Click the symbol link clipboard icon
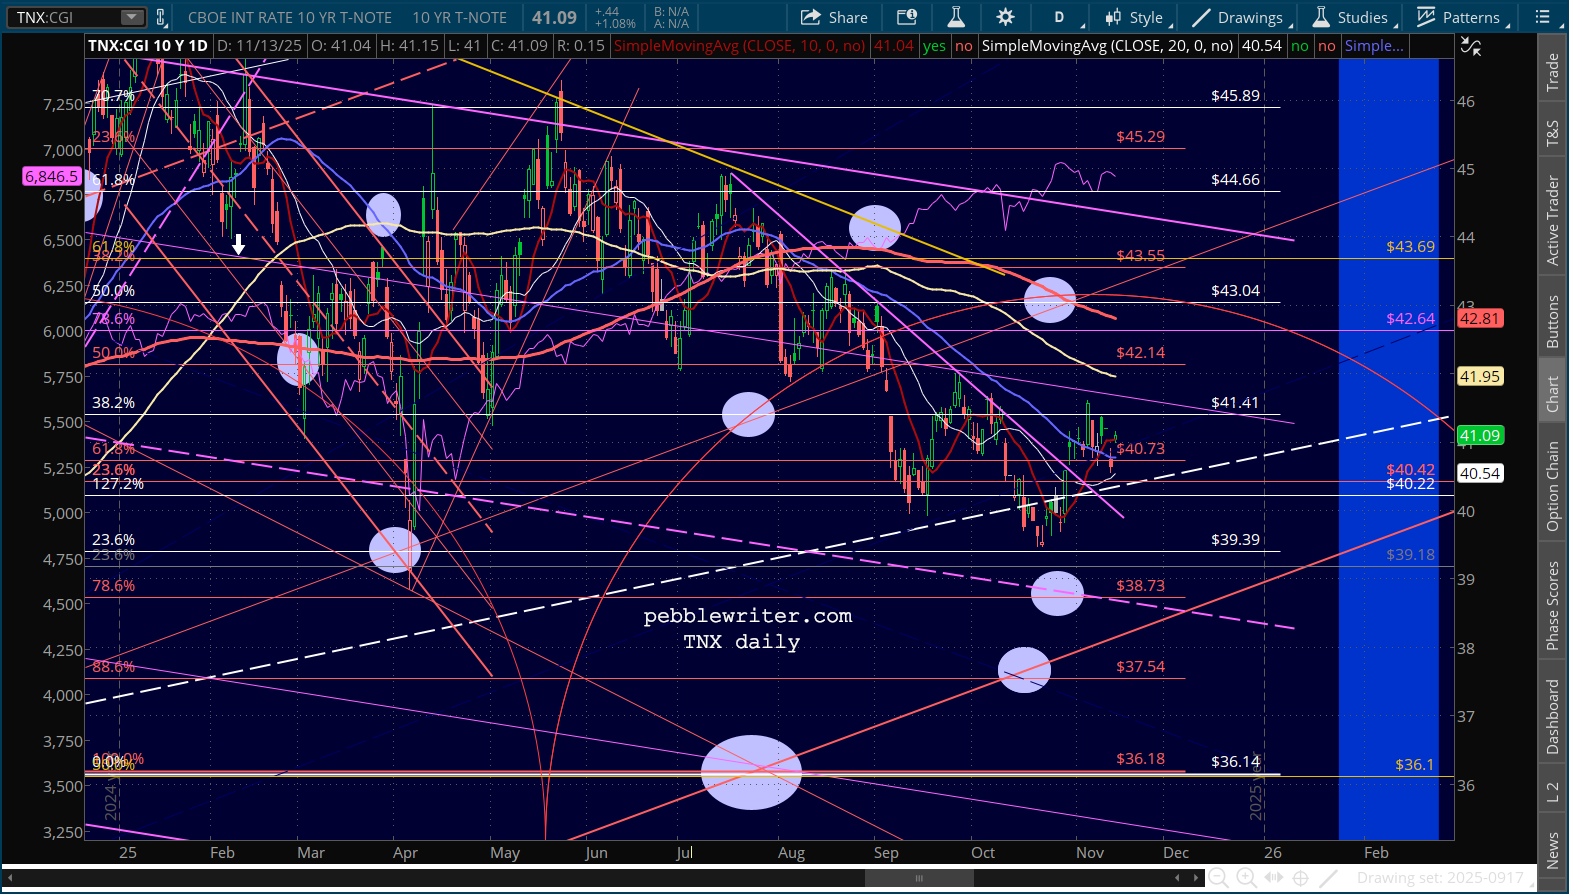The height and width of the screenshot is (894, 1569). [160, 17]
